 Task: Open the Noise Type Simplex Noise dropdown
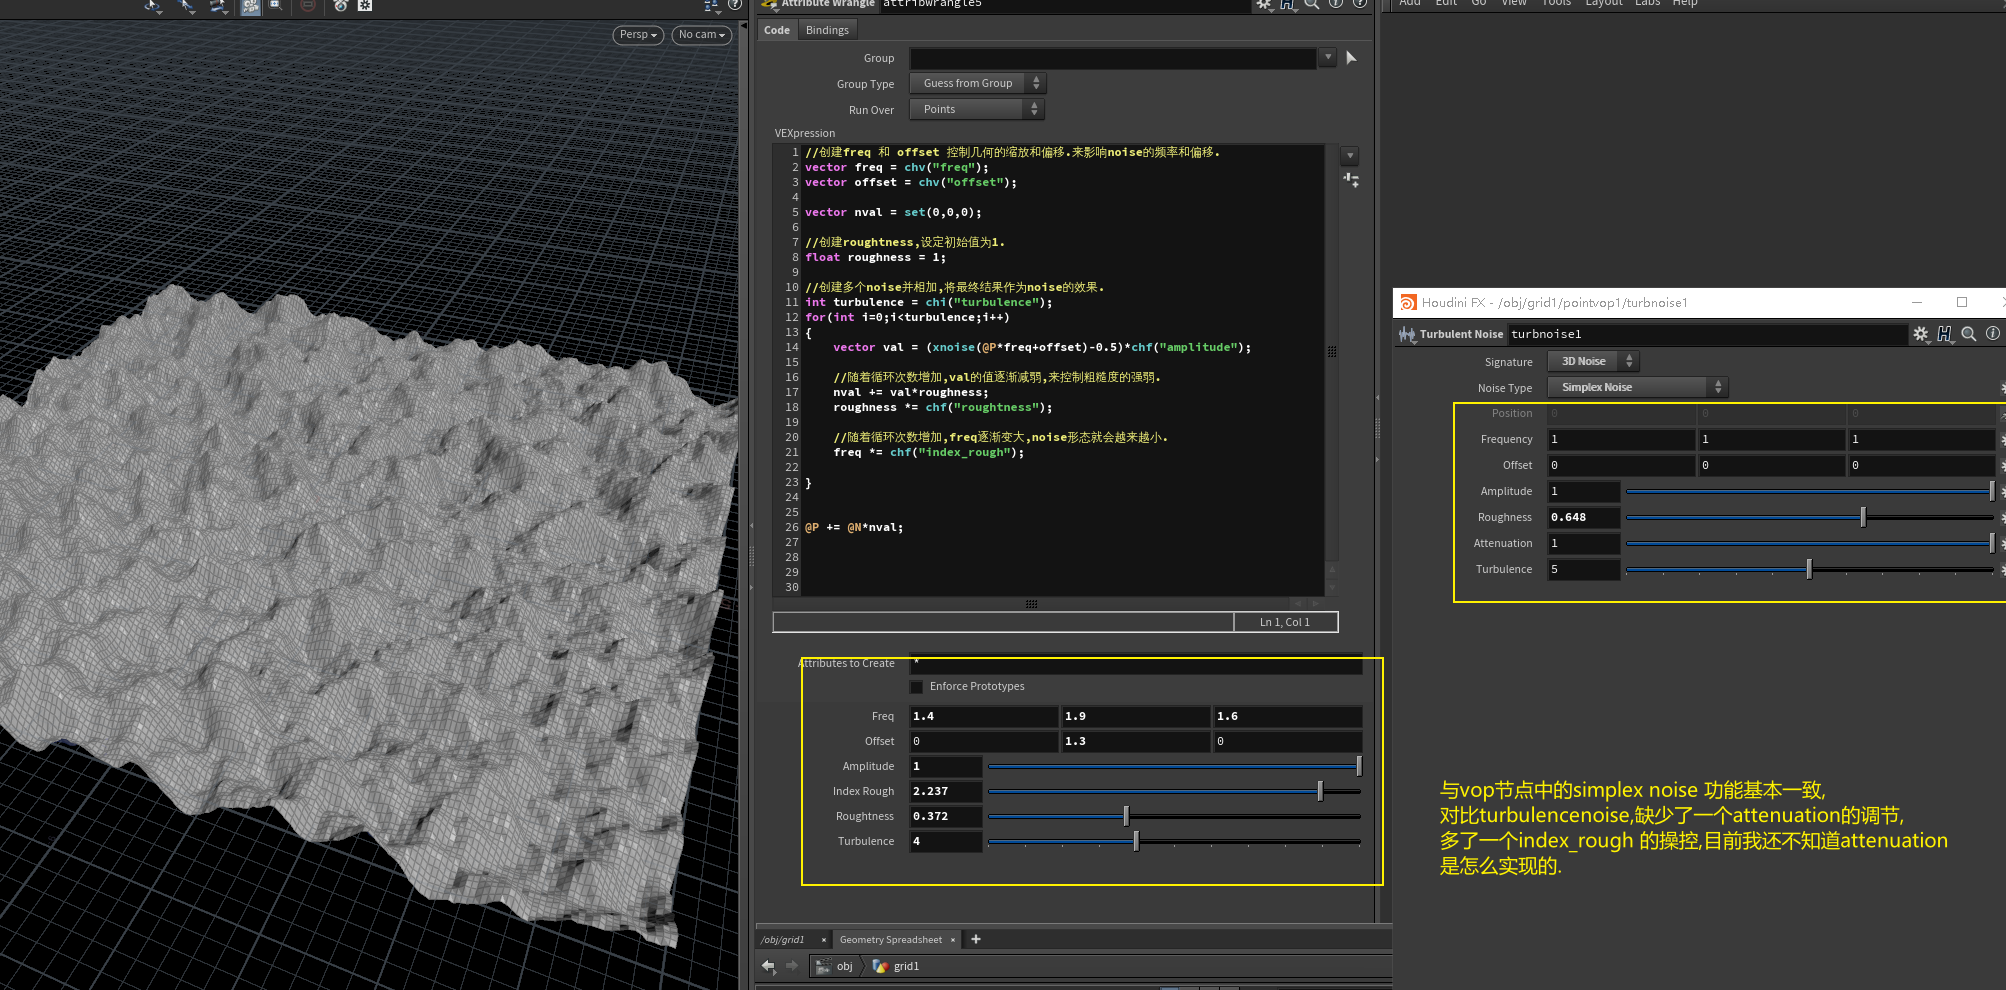click(x=1636, y=388)
